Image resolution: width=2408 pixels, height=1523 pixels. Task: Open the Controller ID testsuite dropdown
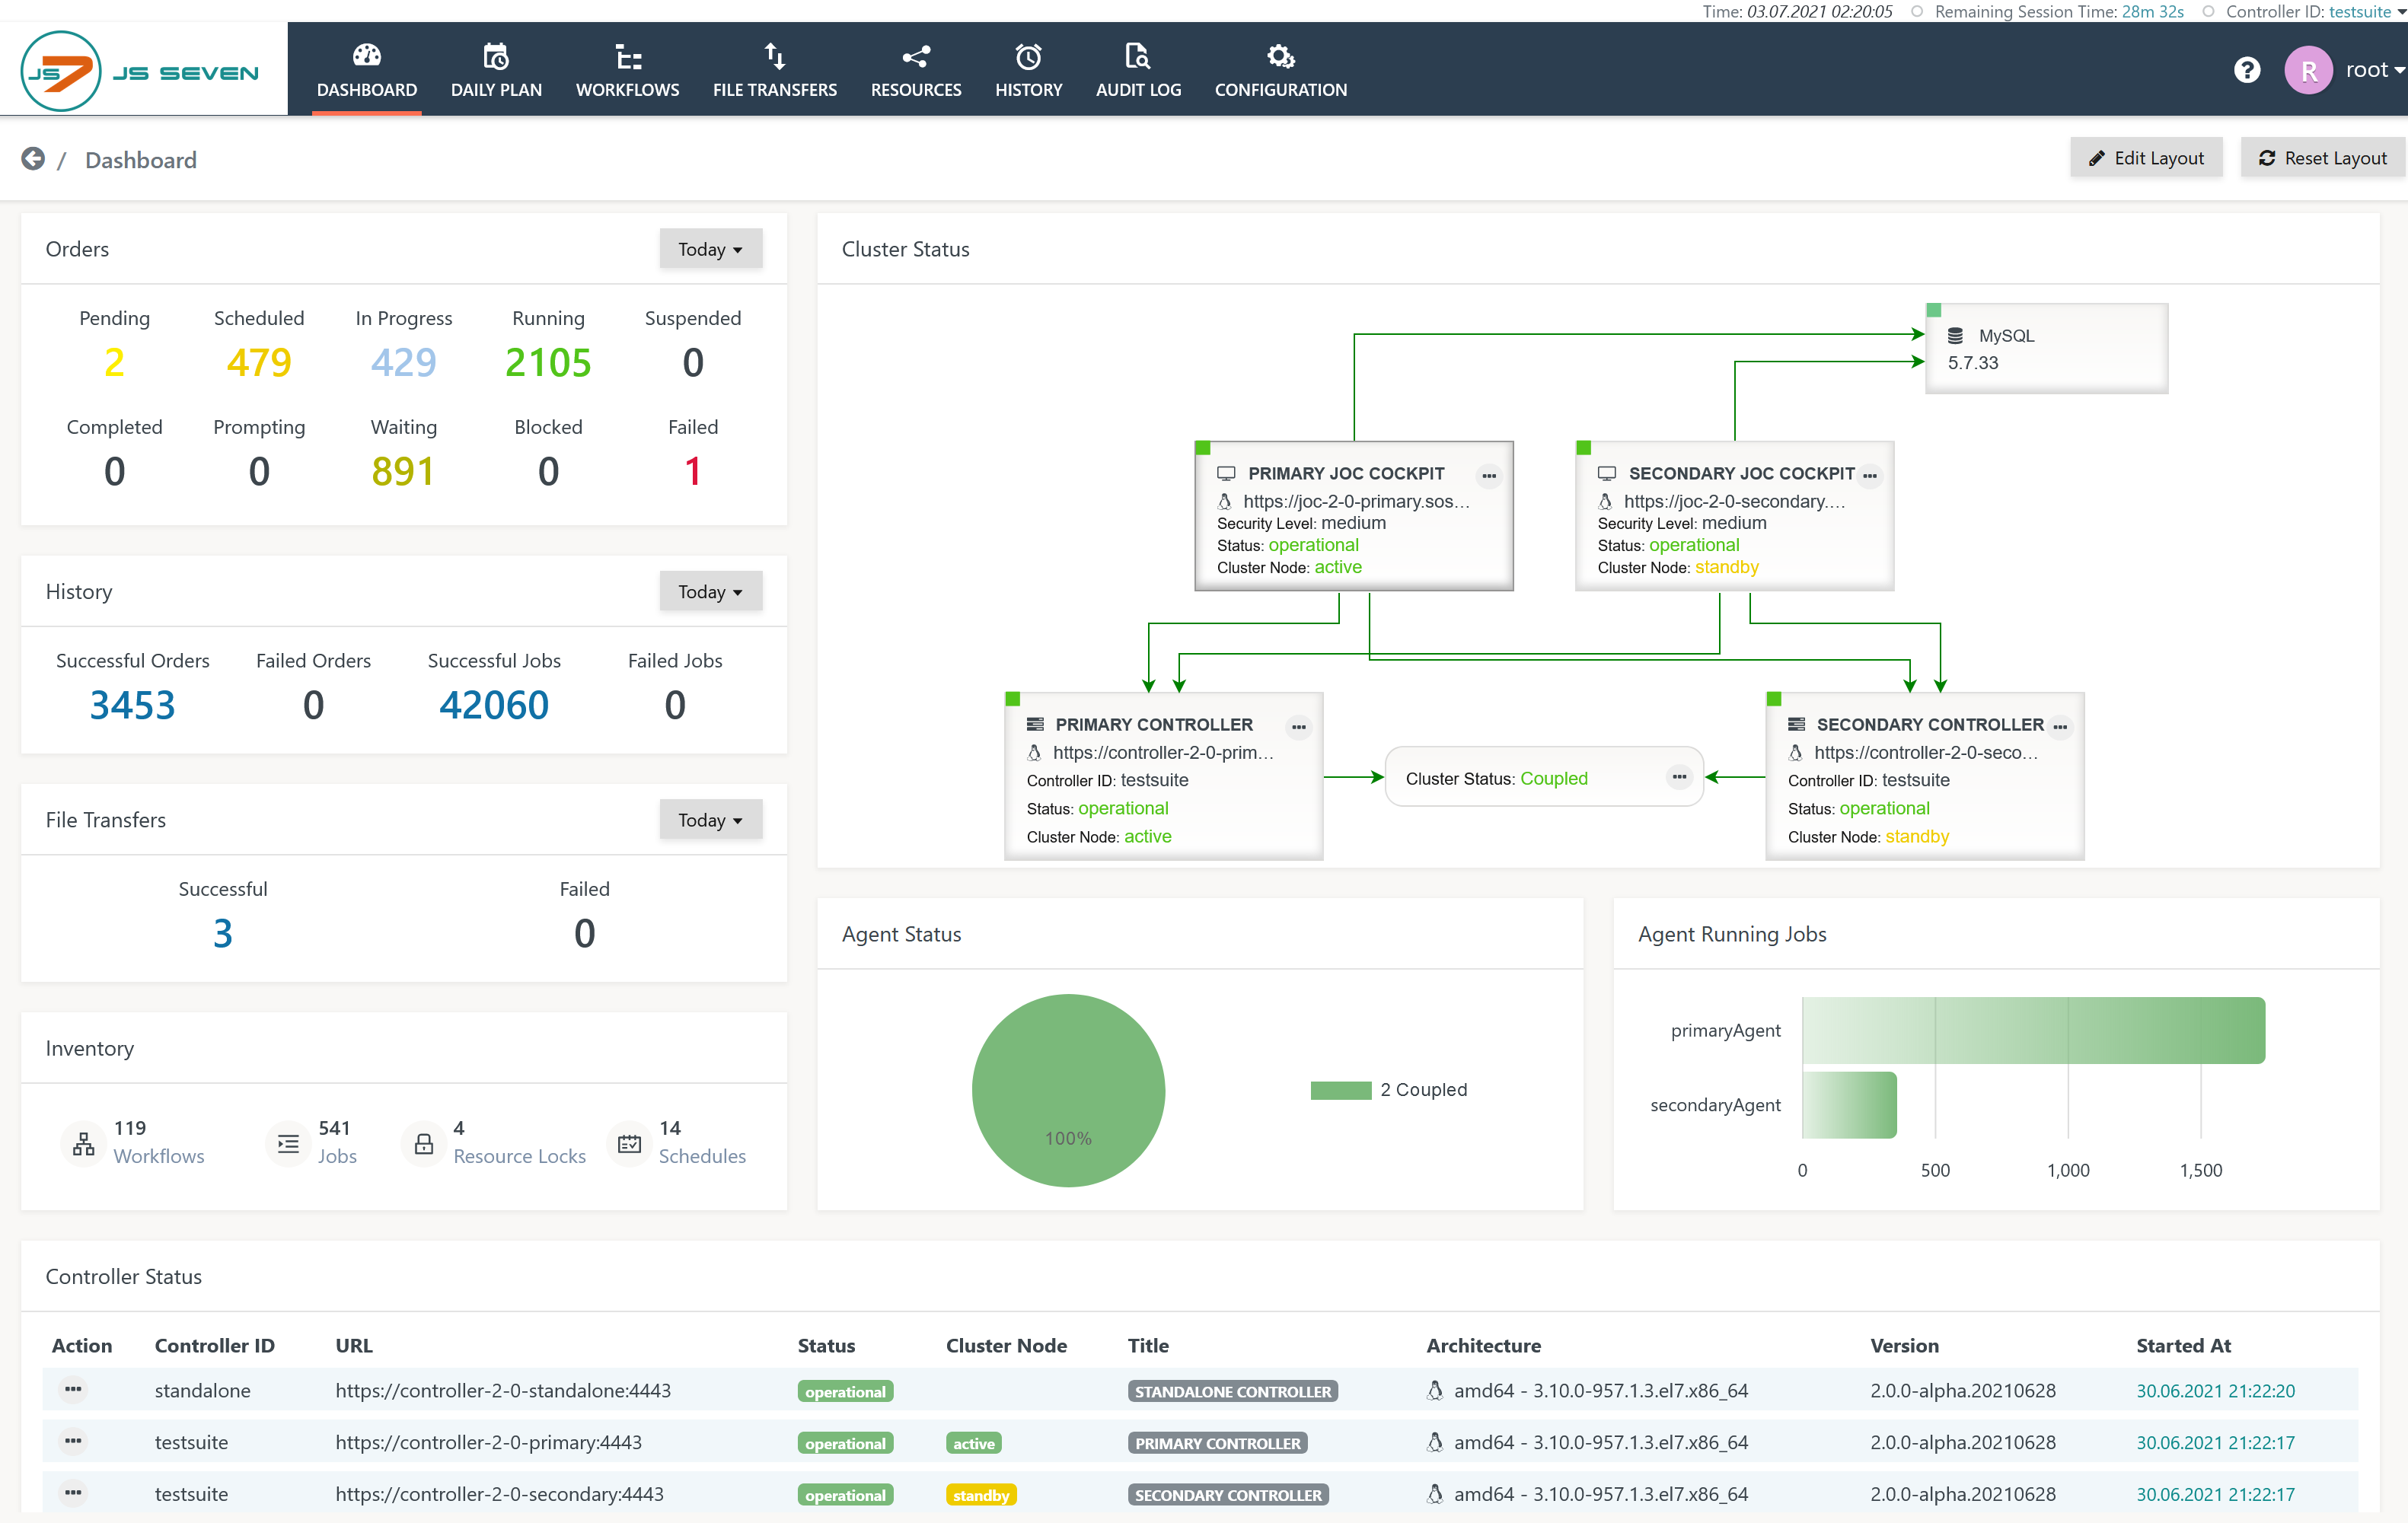[2366, 12]
